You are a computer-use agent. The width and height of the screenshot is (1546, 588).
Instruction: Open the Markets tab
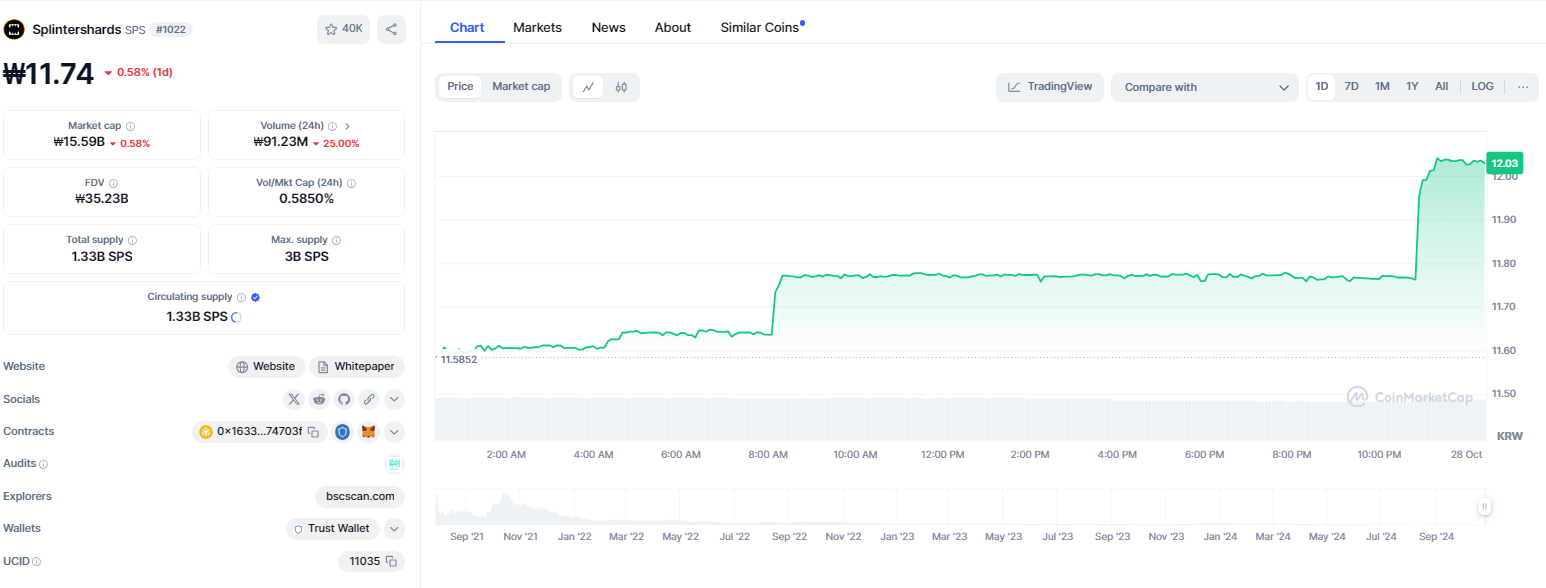[537, 27]
